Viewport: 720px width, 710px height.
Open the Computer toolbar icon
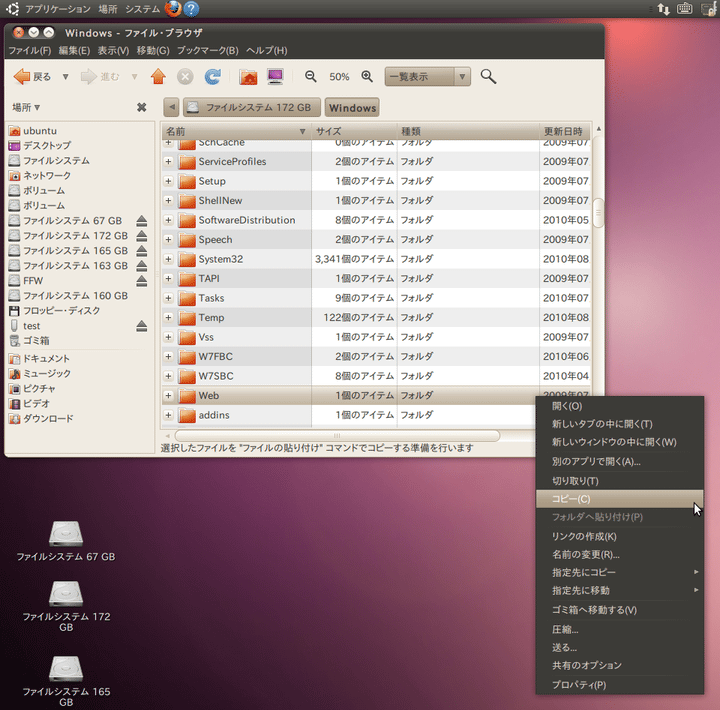[276, 77]
